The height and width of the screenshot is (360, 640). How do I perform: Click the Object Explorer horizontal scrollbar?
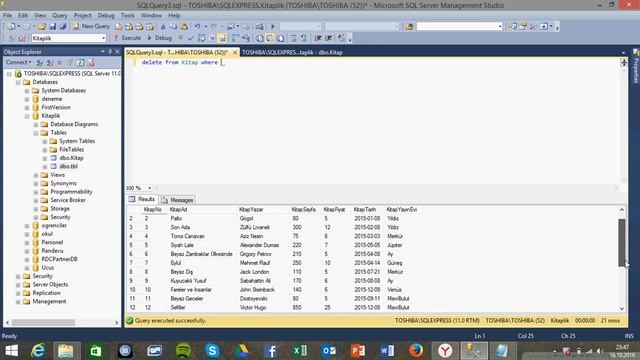click(44, 322)
